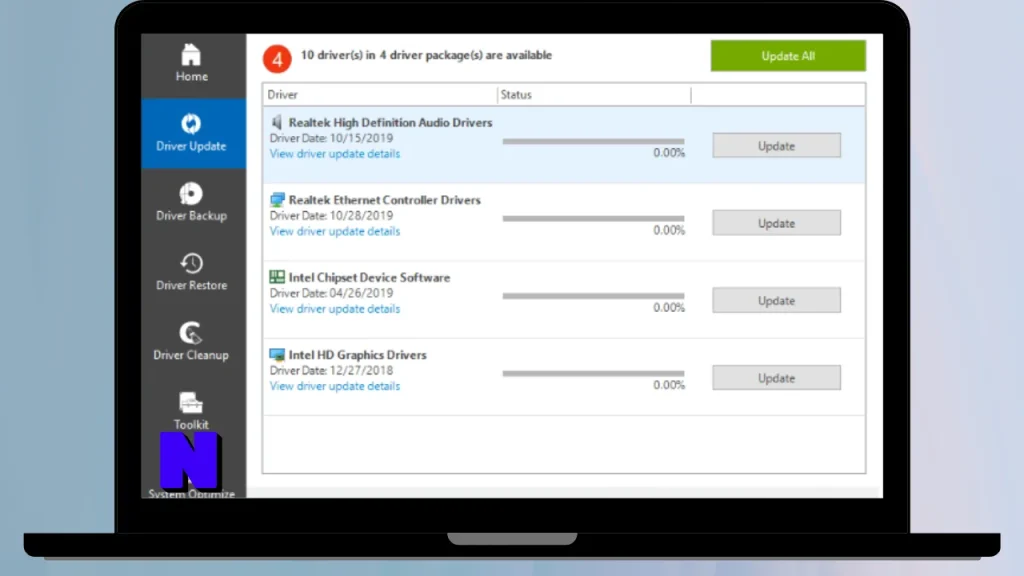Open Driver Cleanup sidebar icon

coord(191,333)
